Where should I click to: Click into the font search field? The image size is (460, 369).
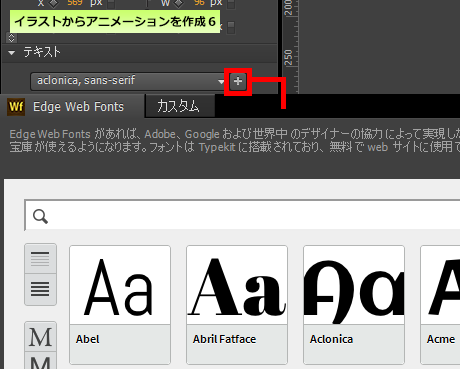[x=243, y=216]
